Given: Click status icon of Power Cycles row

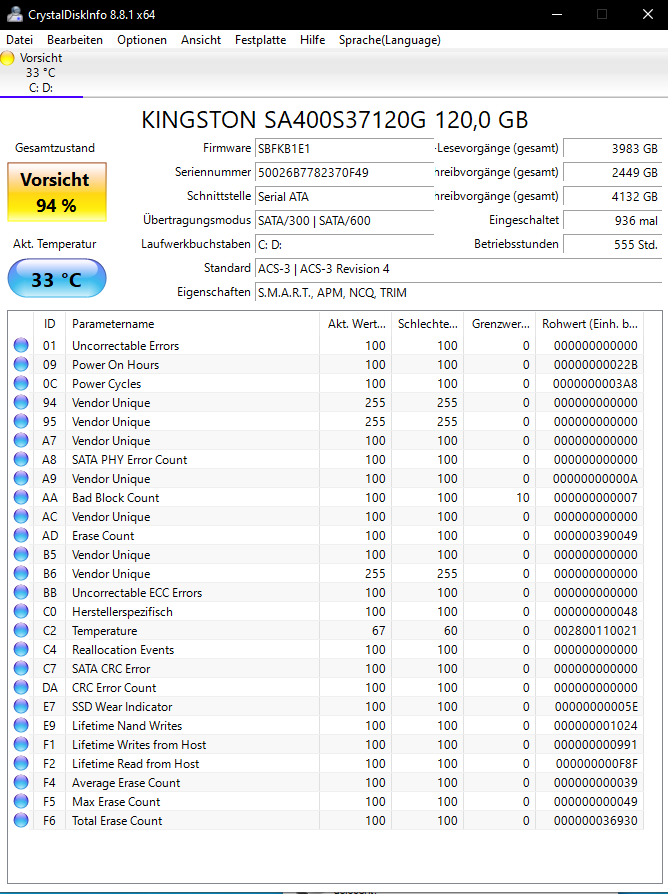Looking at the screenshot, I should tap(21, 383).
